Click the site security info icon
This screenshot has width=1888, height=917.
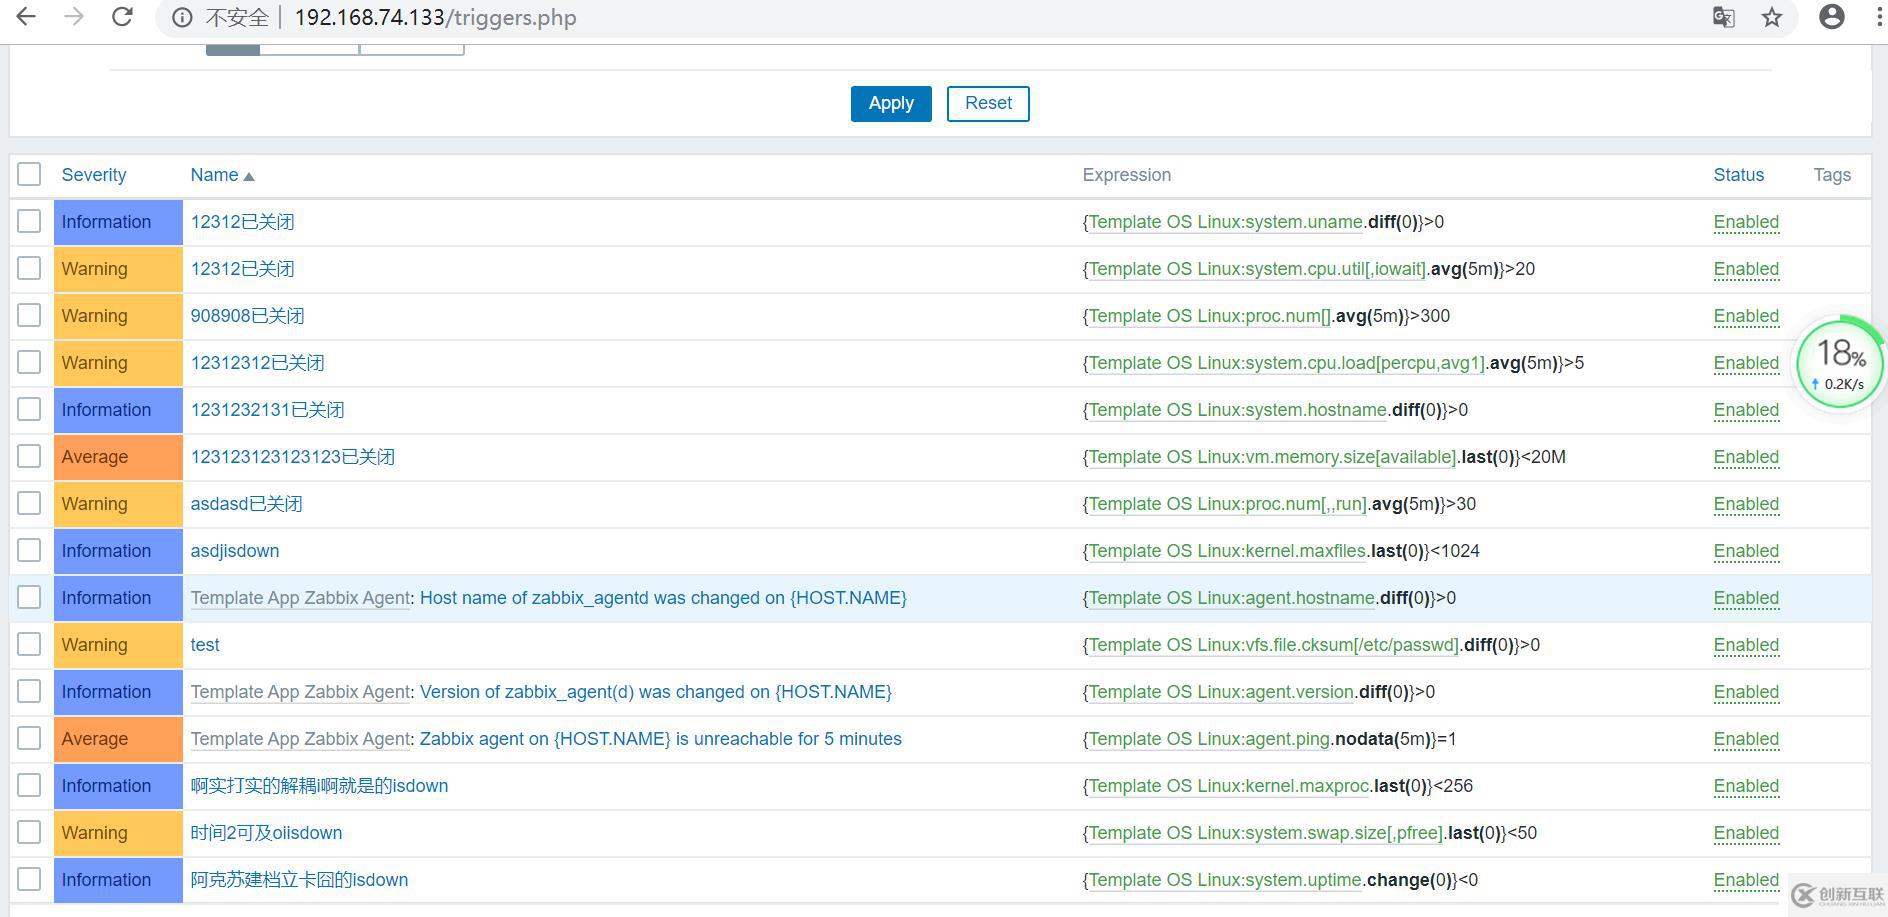click(x=182, y=18)
